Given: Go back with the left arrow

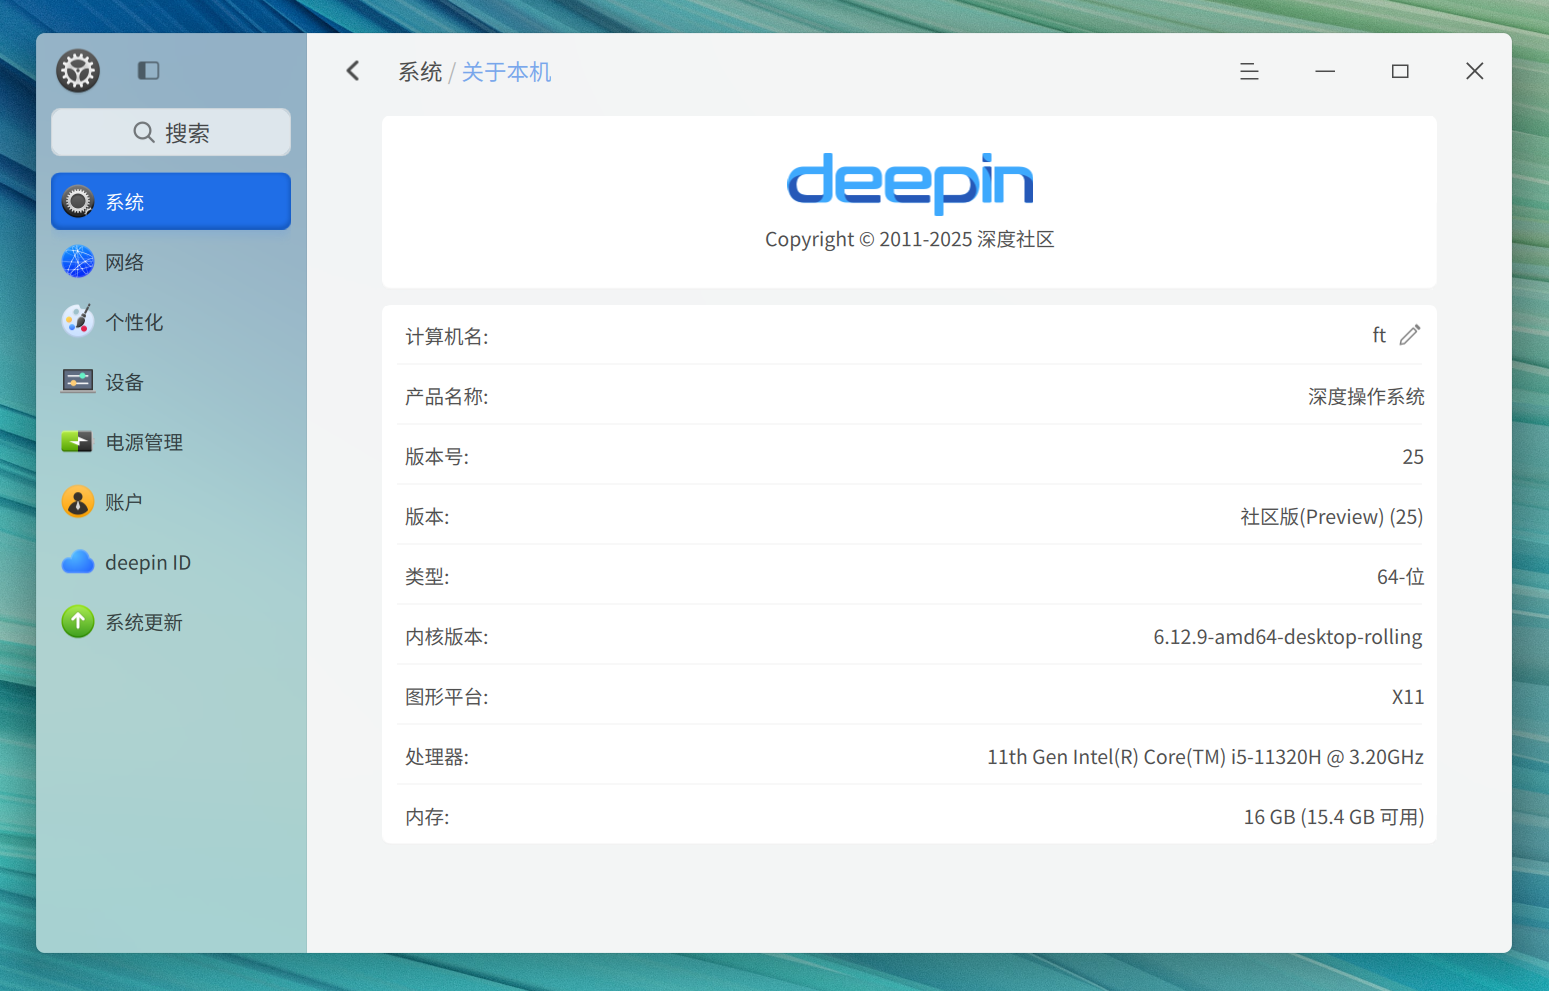Looking at the screenshot, I should point(353,71).
